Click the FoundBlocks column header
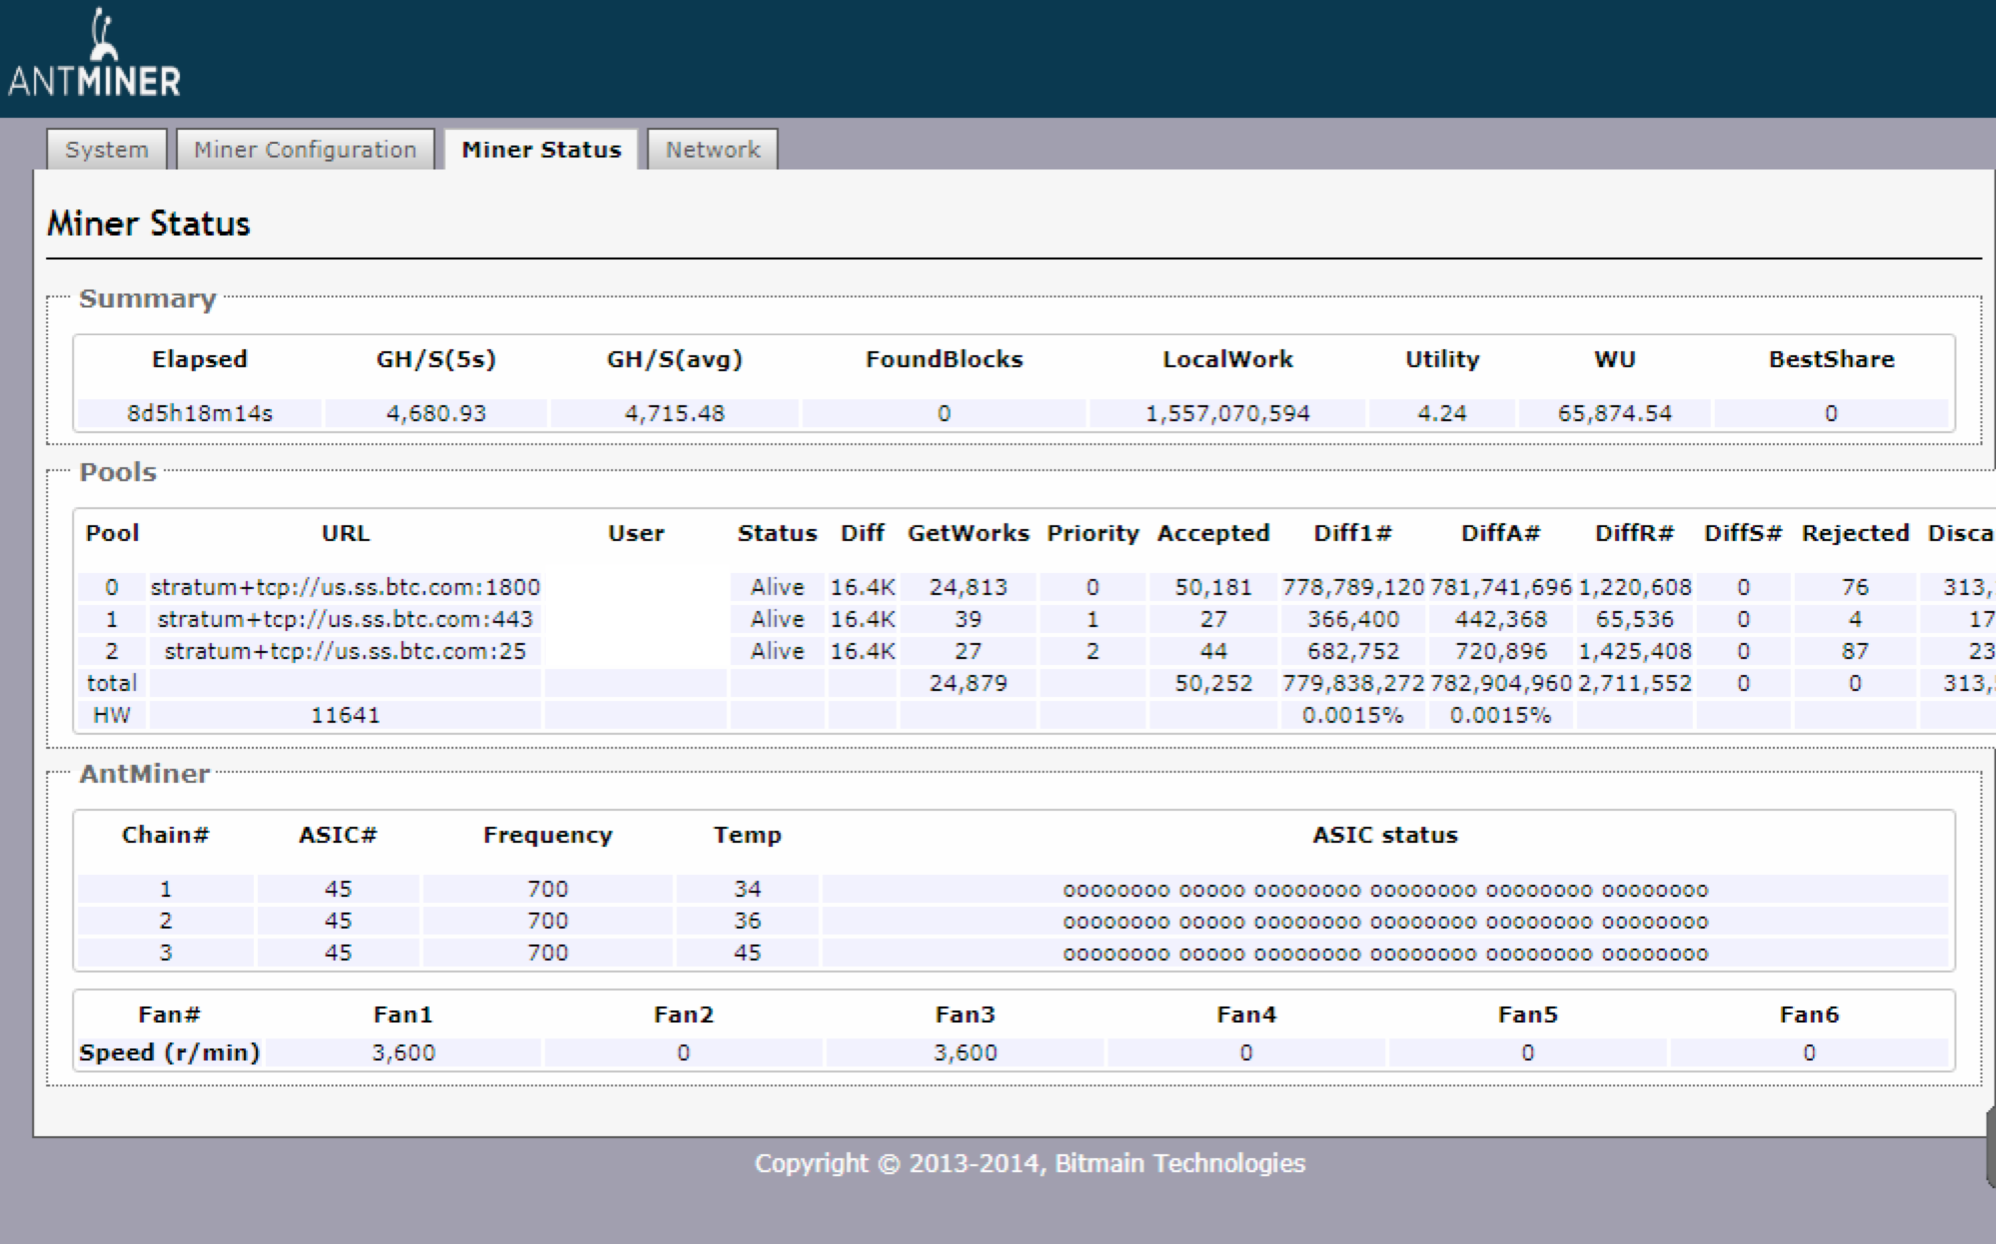 pos(944,359)
